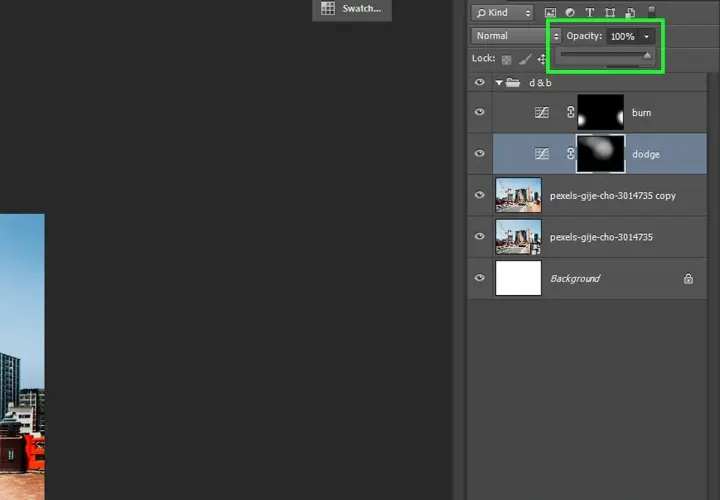Select the d & b group folder icon
This screenshot has width=720, height=500.
[512, 83]
